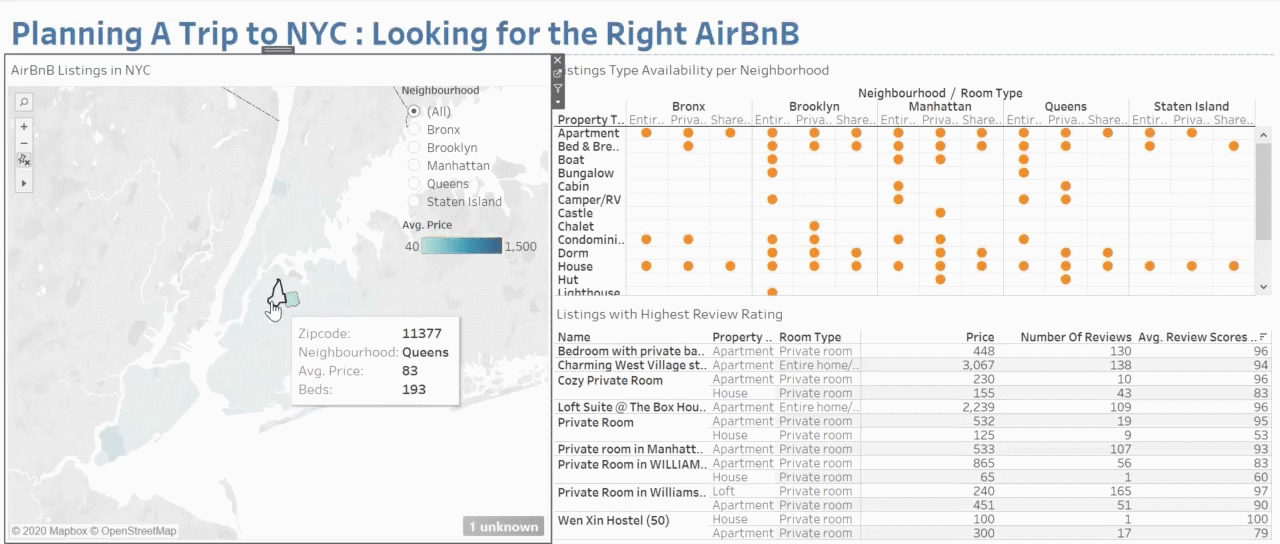Screen dimensions: 1280x544
Task: Select the Boat property type row label
Action: (x=571, y=160)
